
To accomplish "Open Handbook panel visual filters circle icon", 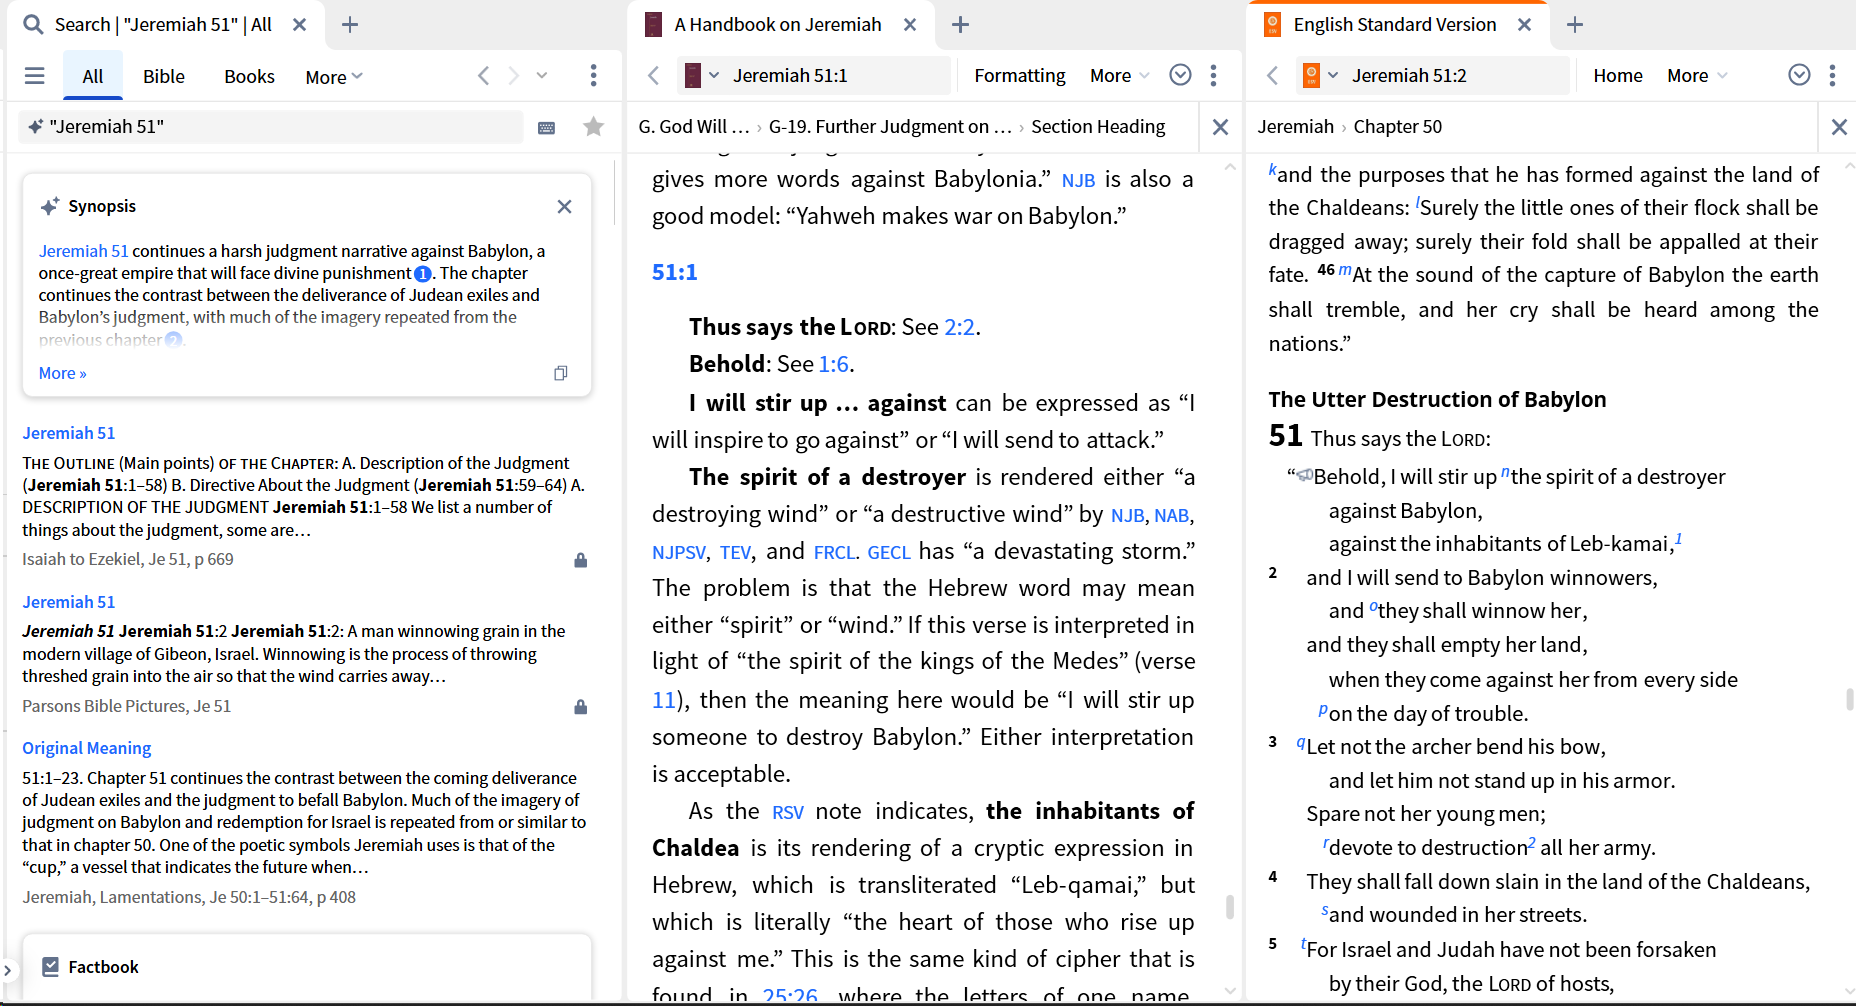I will (x=1181, y=75).
